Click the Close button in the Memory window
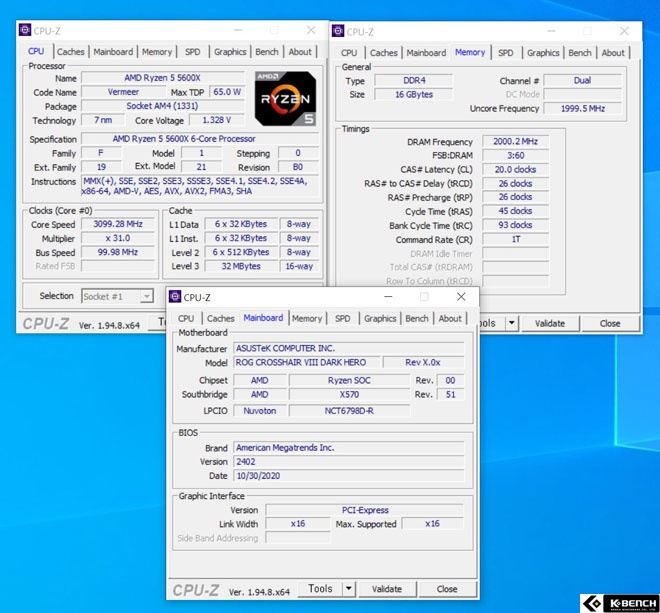 pos(610,323)
